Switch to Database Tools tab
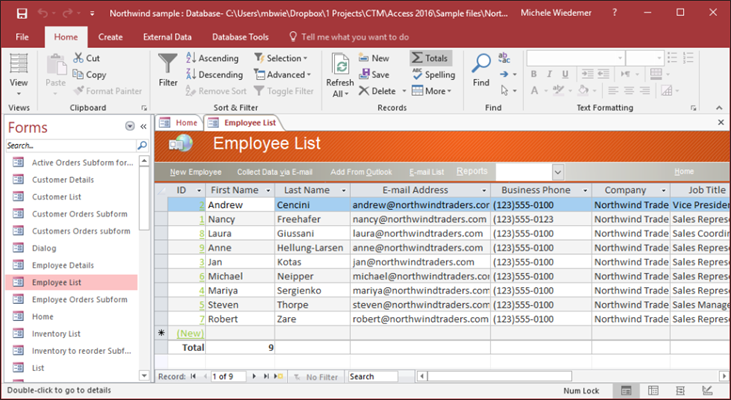This screenshot has width=731, height=400. (240, 37)
